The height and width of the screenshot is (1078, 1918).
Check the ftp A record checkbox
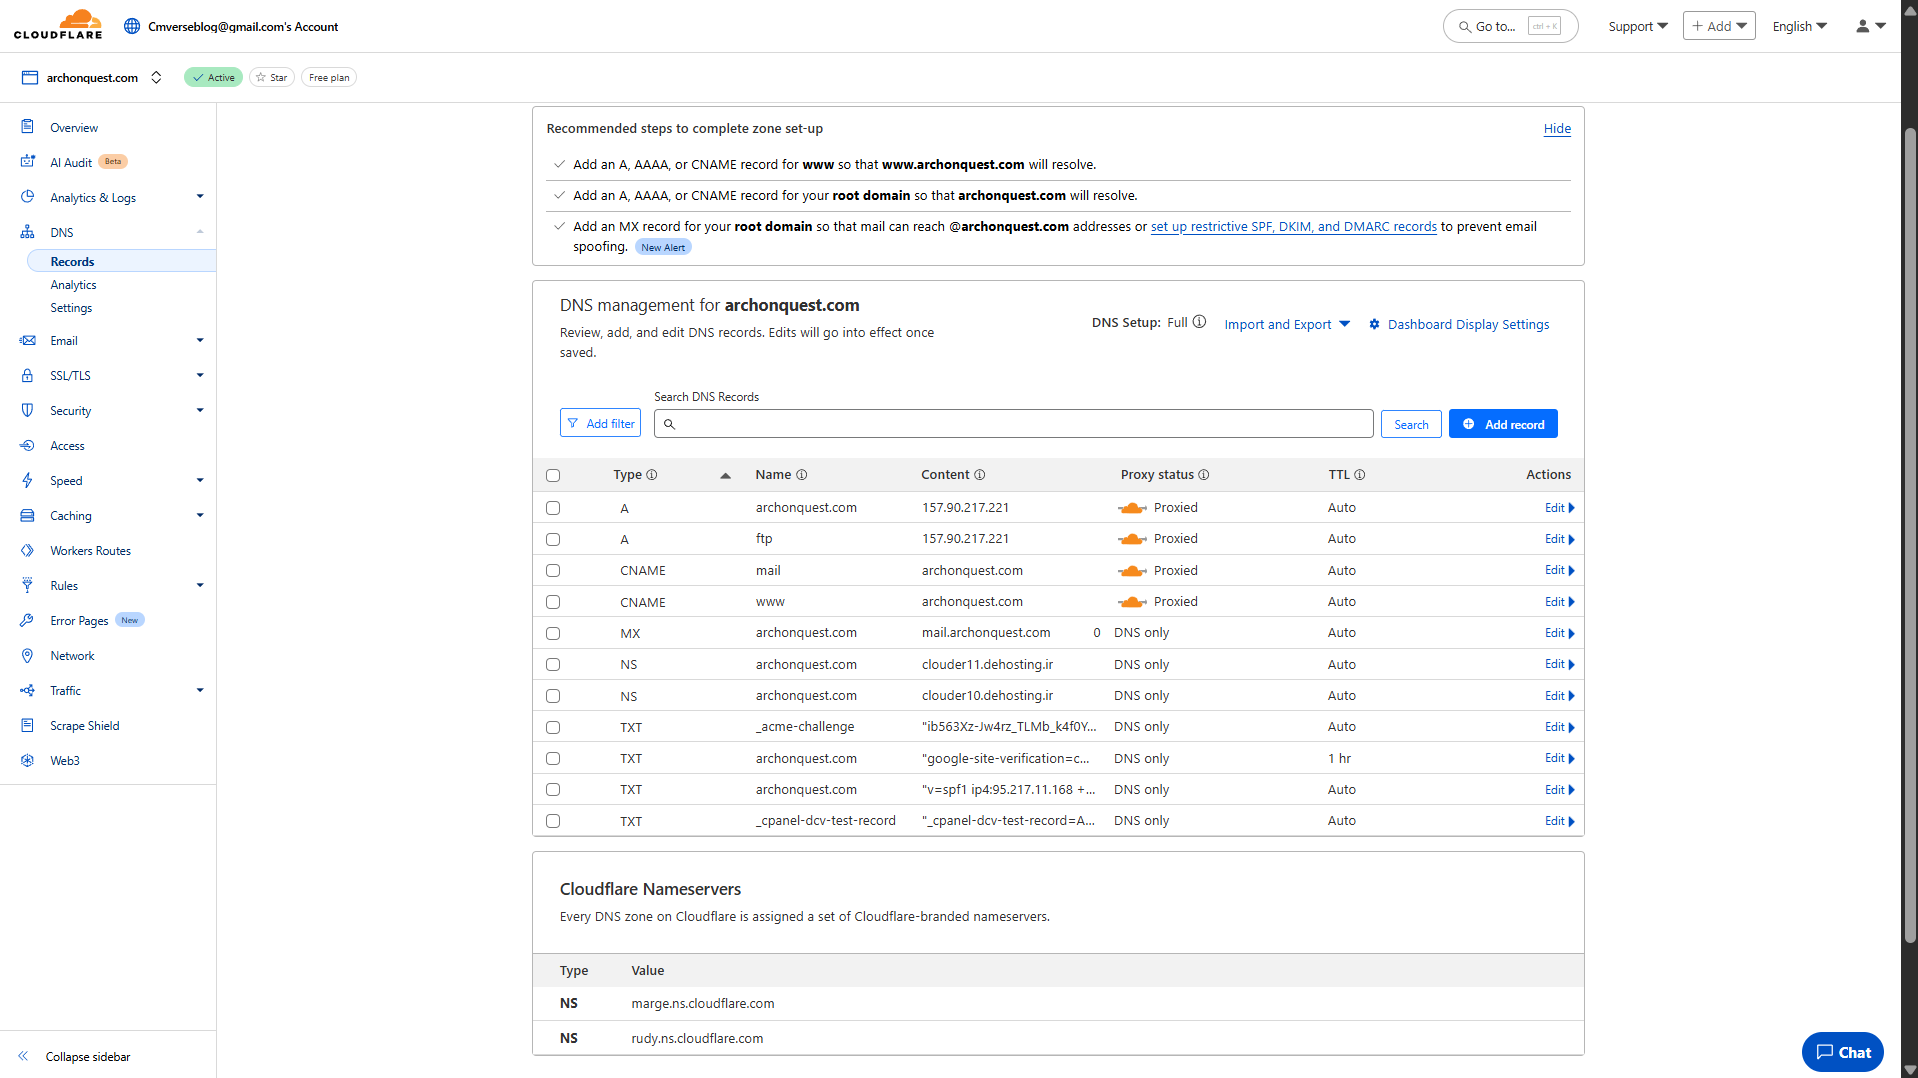553,540
